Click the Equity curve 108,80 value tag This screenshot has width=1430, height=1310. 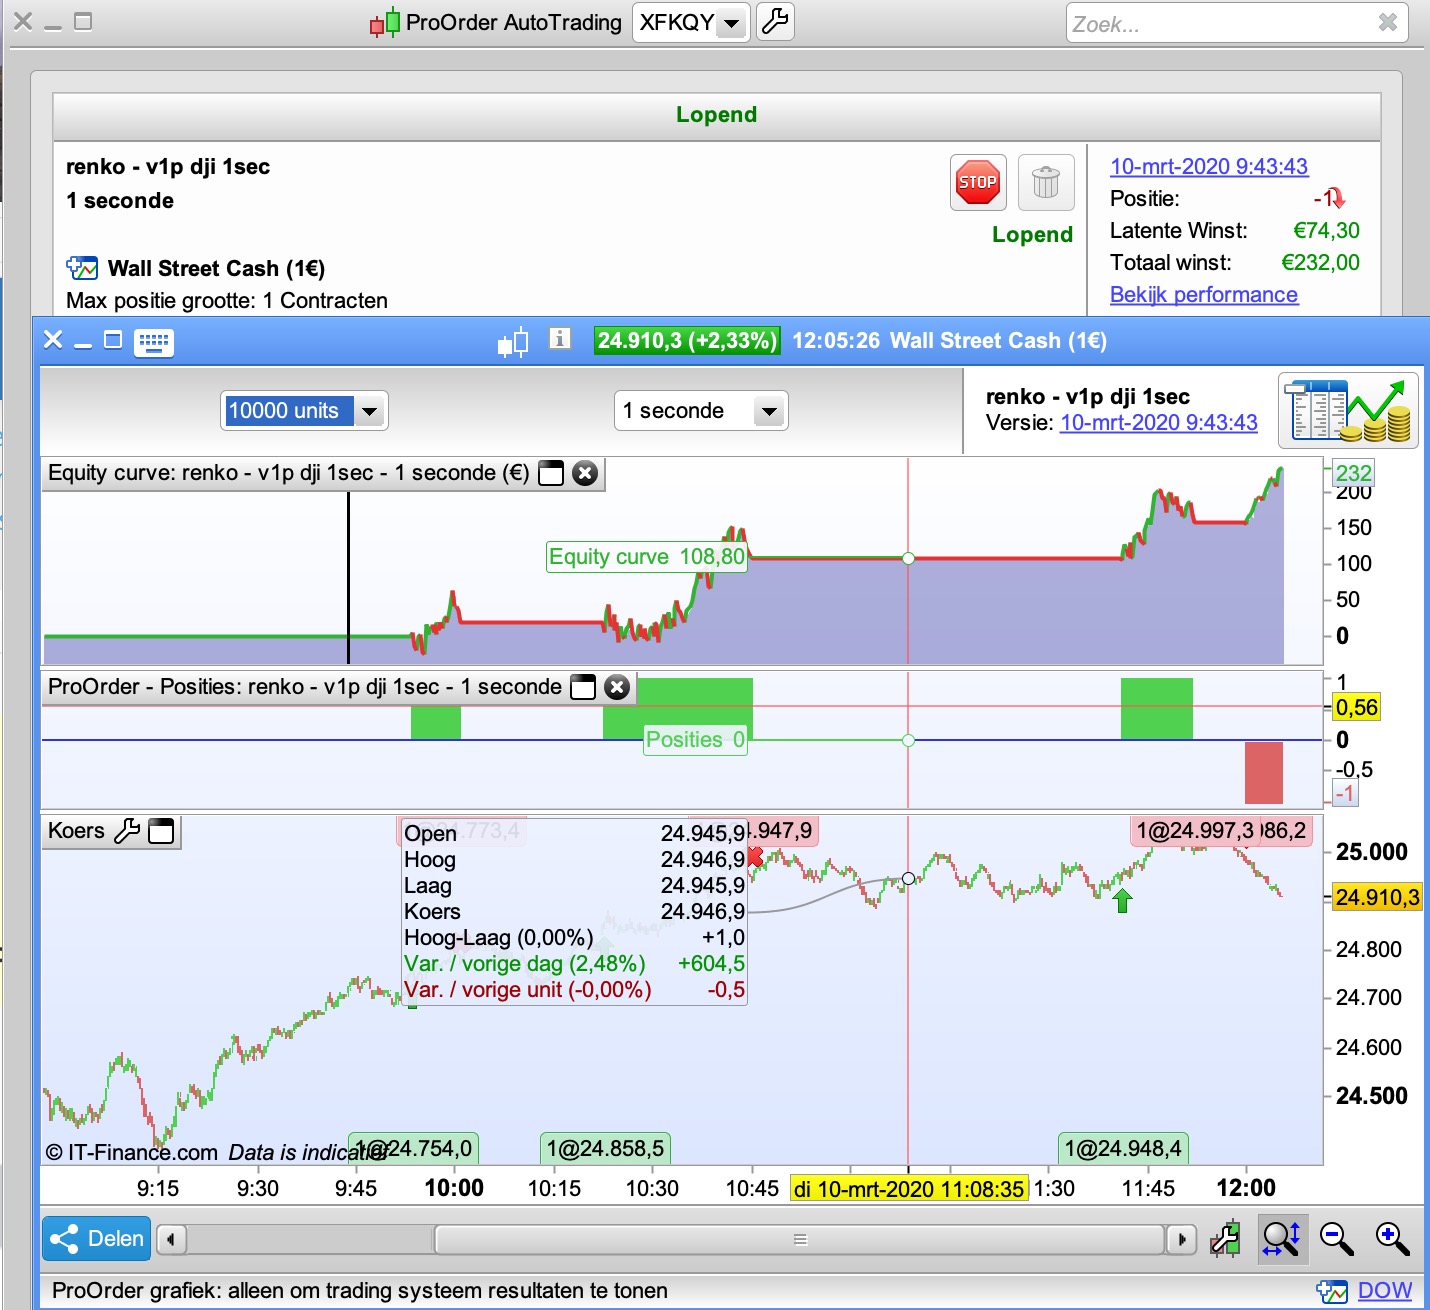(647, 557)
